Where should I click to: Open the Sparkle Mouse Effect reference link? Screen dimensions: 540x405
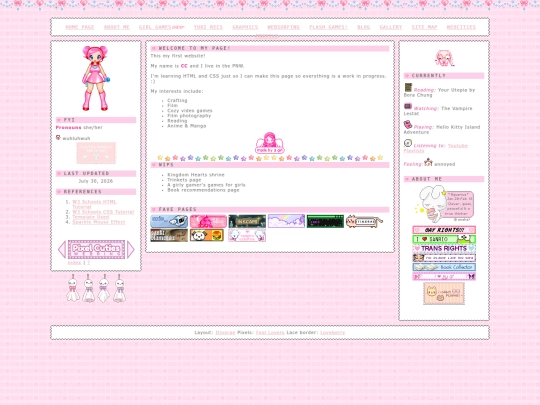point(99,222)
